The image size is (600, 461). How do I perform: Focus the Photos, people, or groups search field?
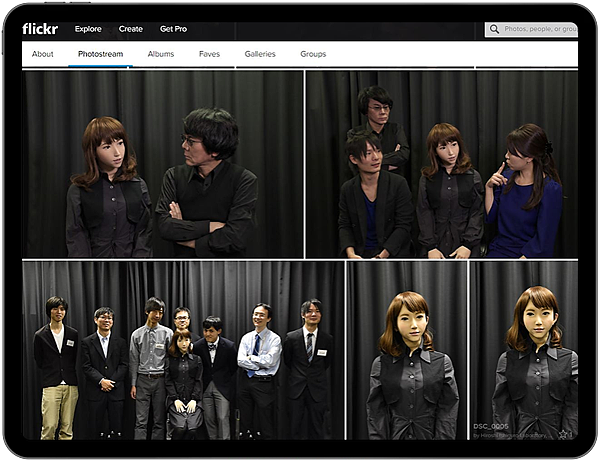(x=540, y=30)
